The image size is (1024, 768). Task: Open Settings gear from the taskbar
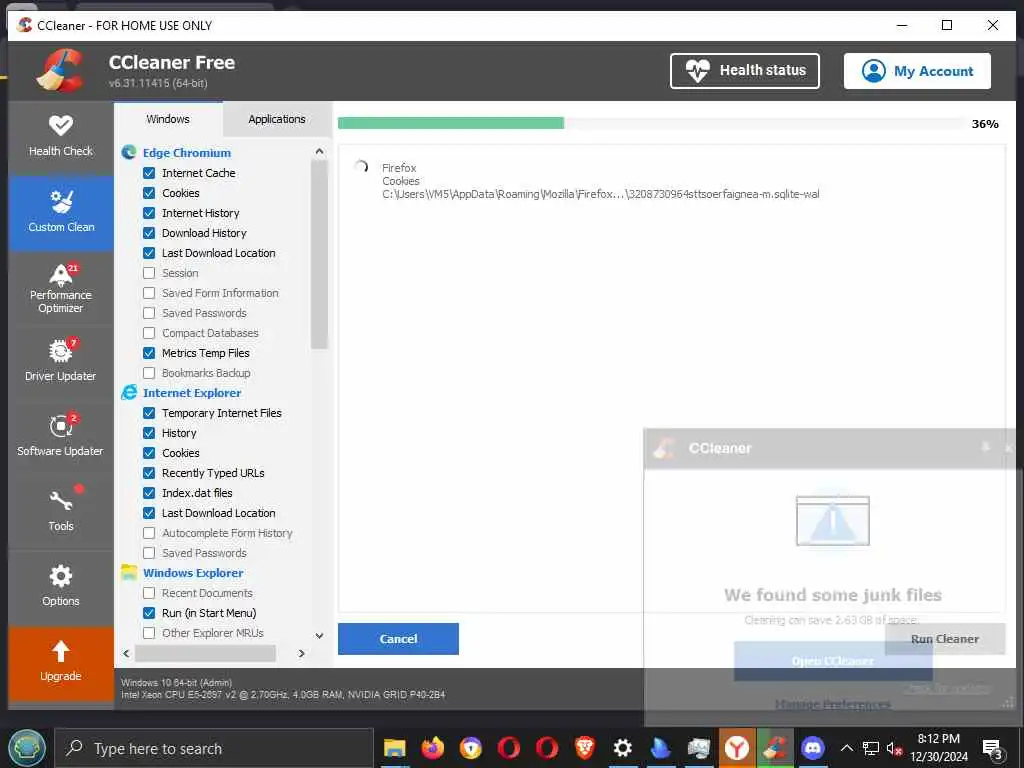622,748
